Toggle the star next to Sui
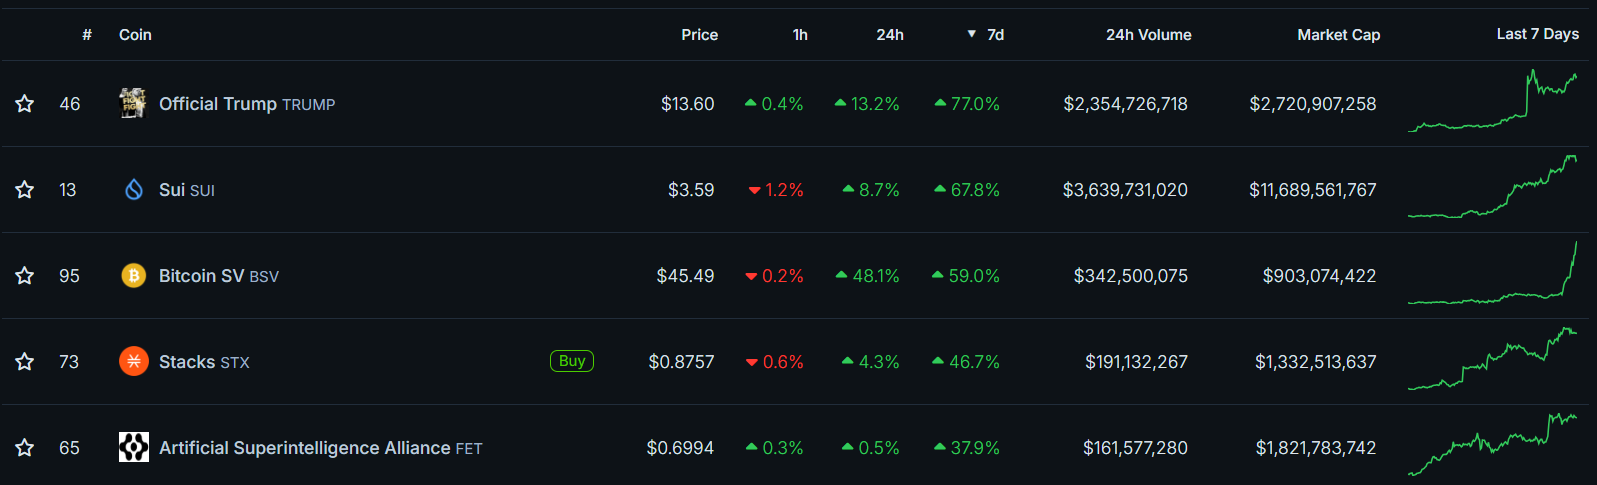This screenshot has height=485, width=1597. 25,190
